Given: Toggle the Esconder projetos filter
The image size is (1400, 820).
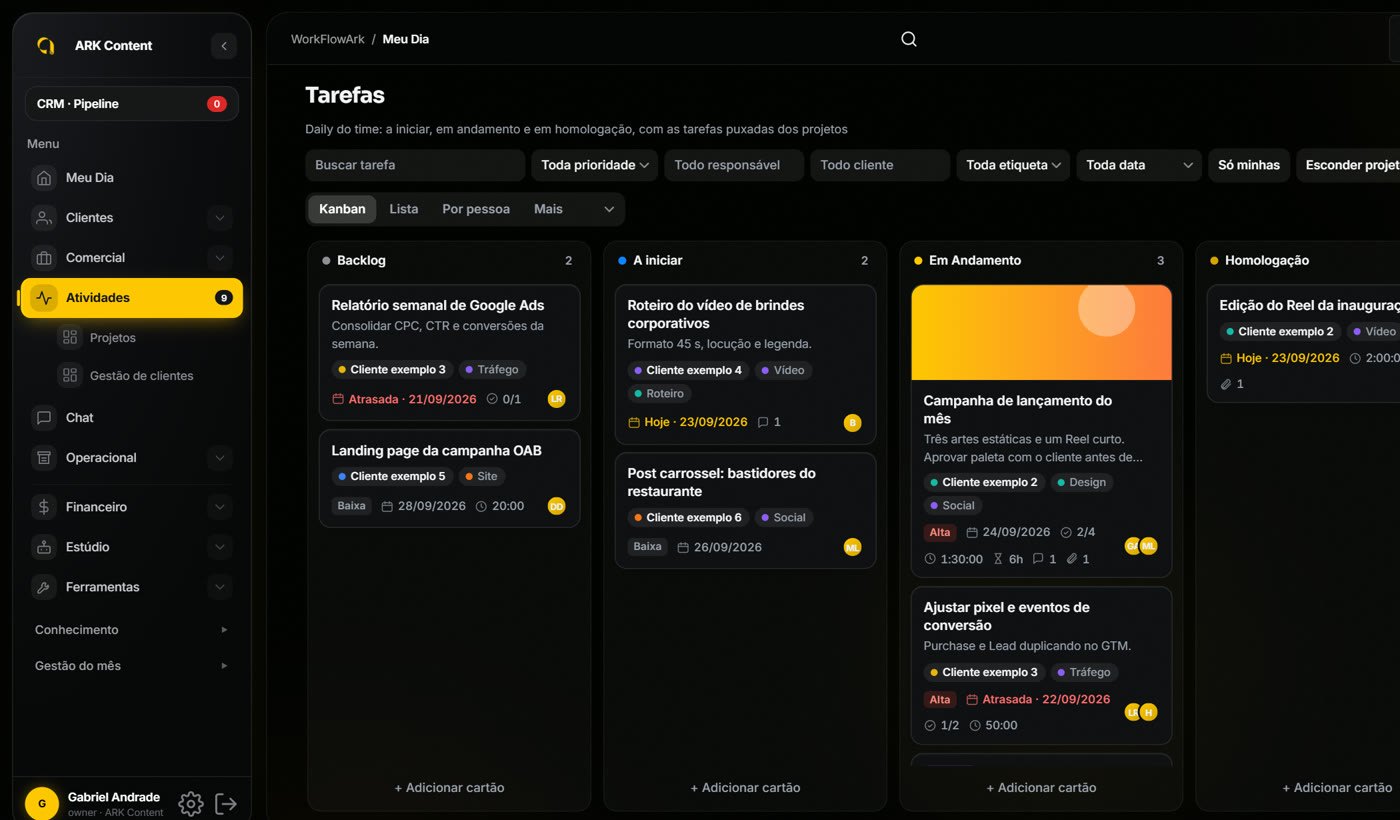Looking at the screenshot, I should click(1349, 165).
